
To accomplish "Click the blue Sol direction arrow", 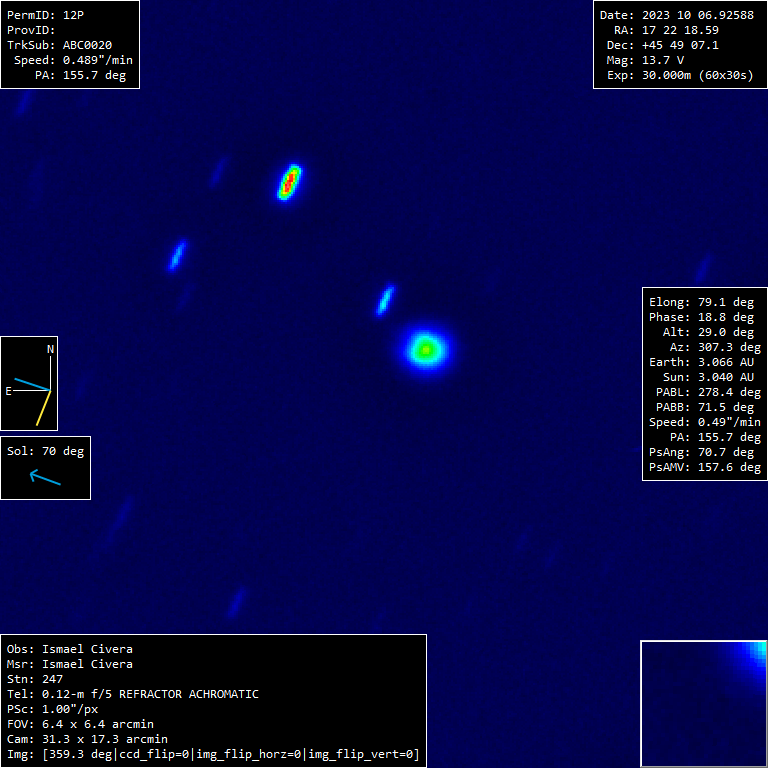I will 45,477.
